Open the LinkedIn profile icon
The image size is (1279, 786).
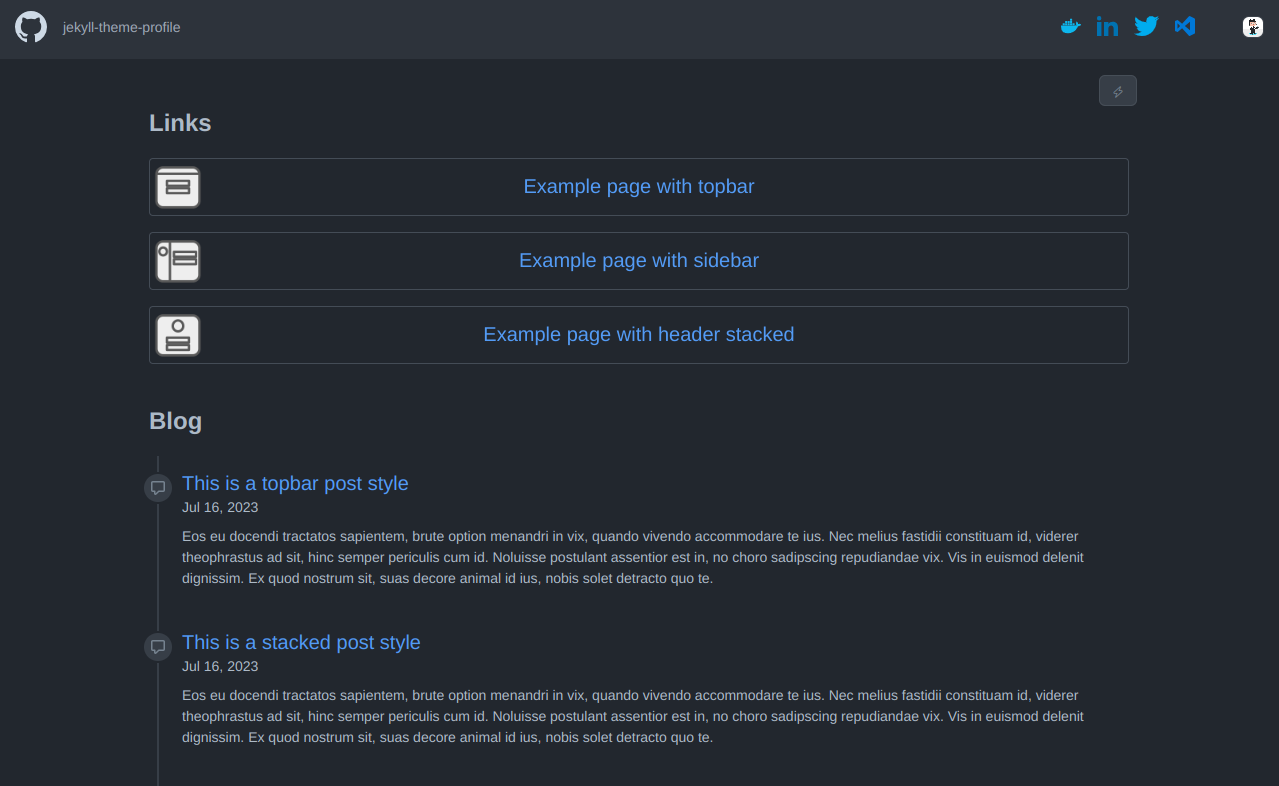1107,27
